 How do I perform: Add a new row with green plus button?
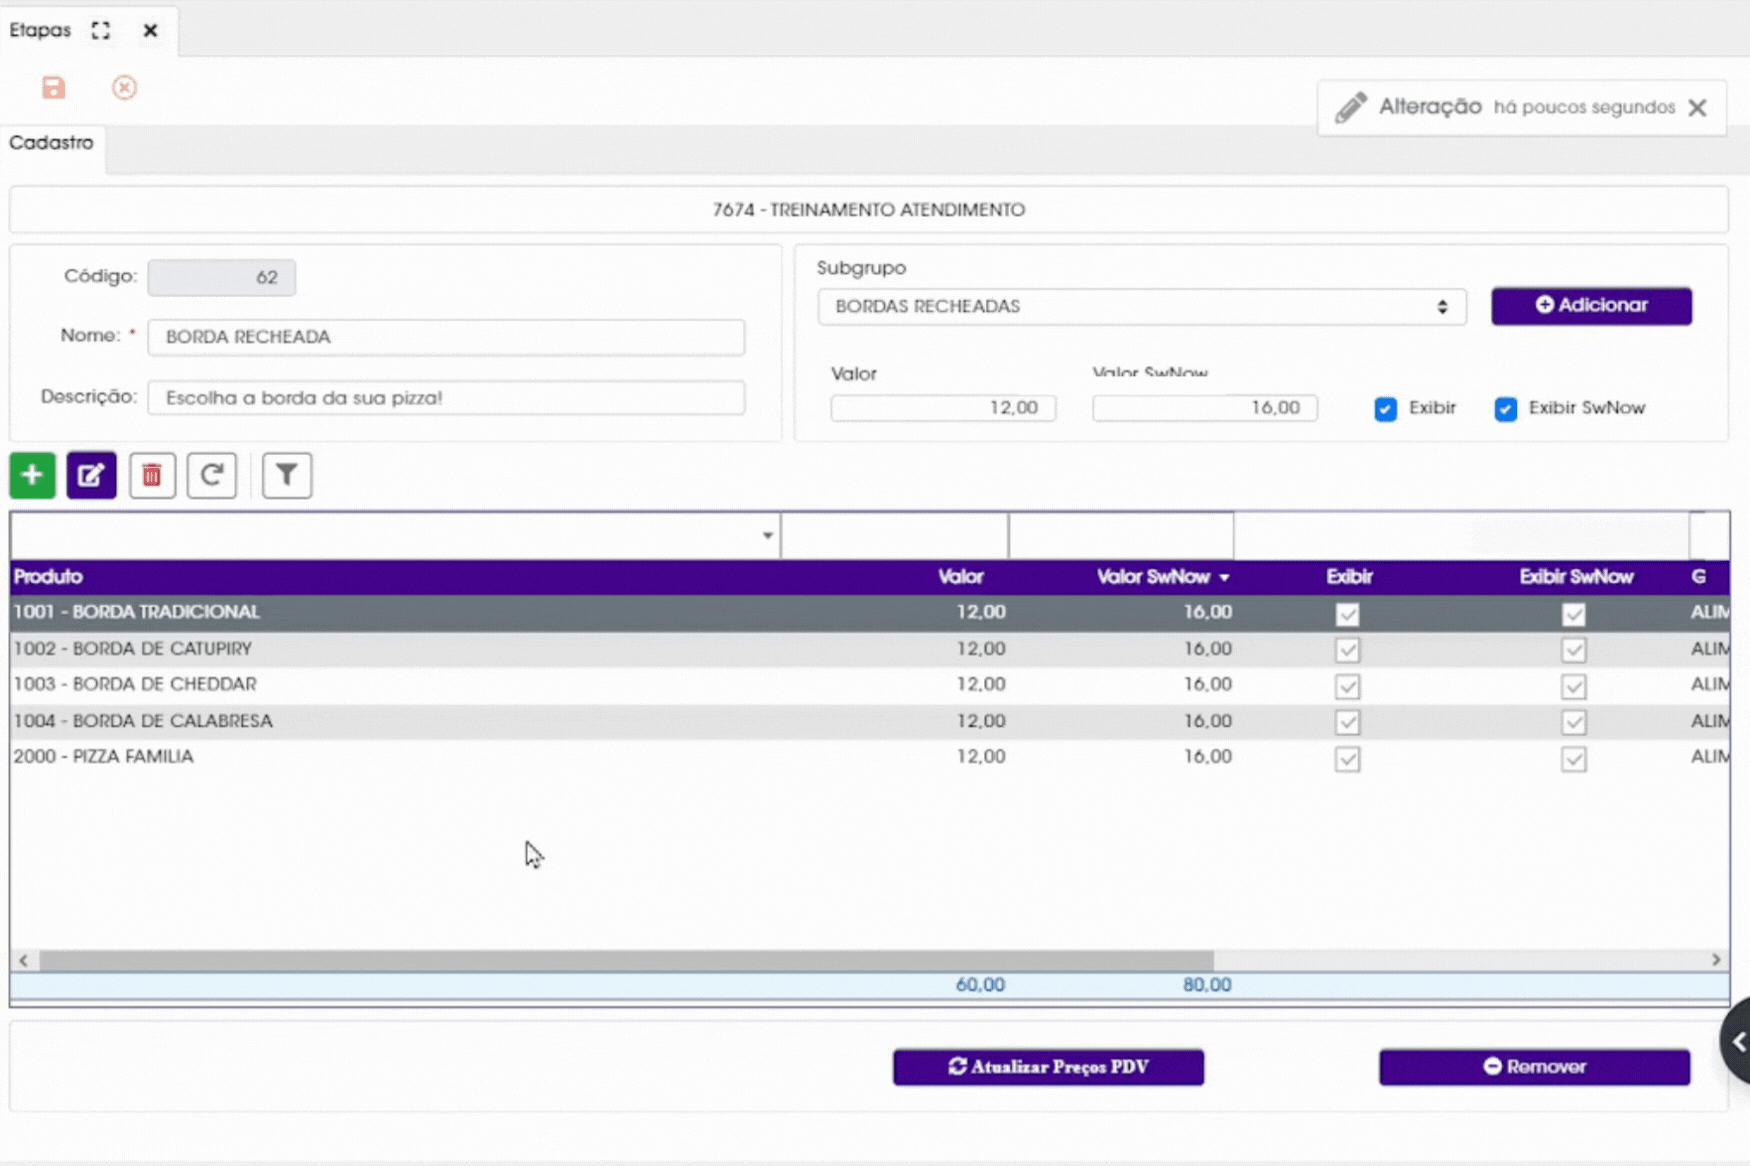pyautogui.click(x=32, y=475)
